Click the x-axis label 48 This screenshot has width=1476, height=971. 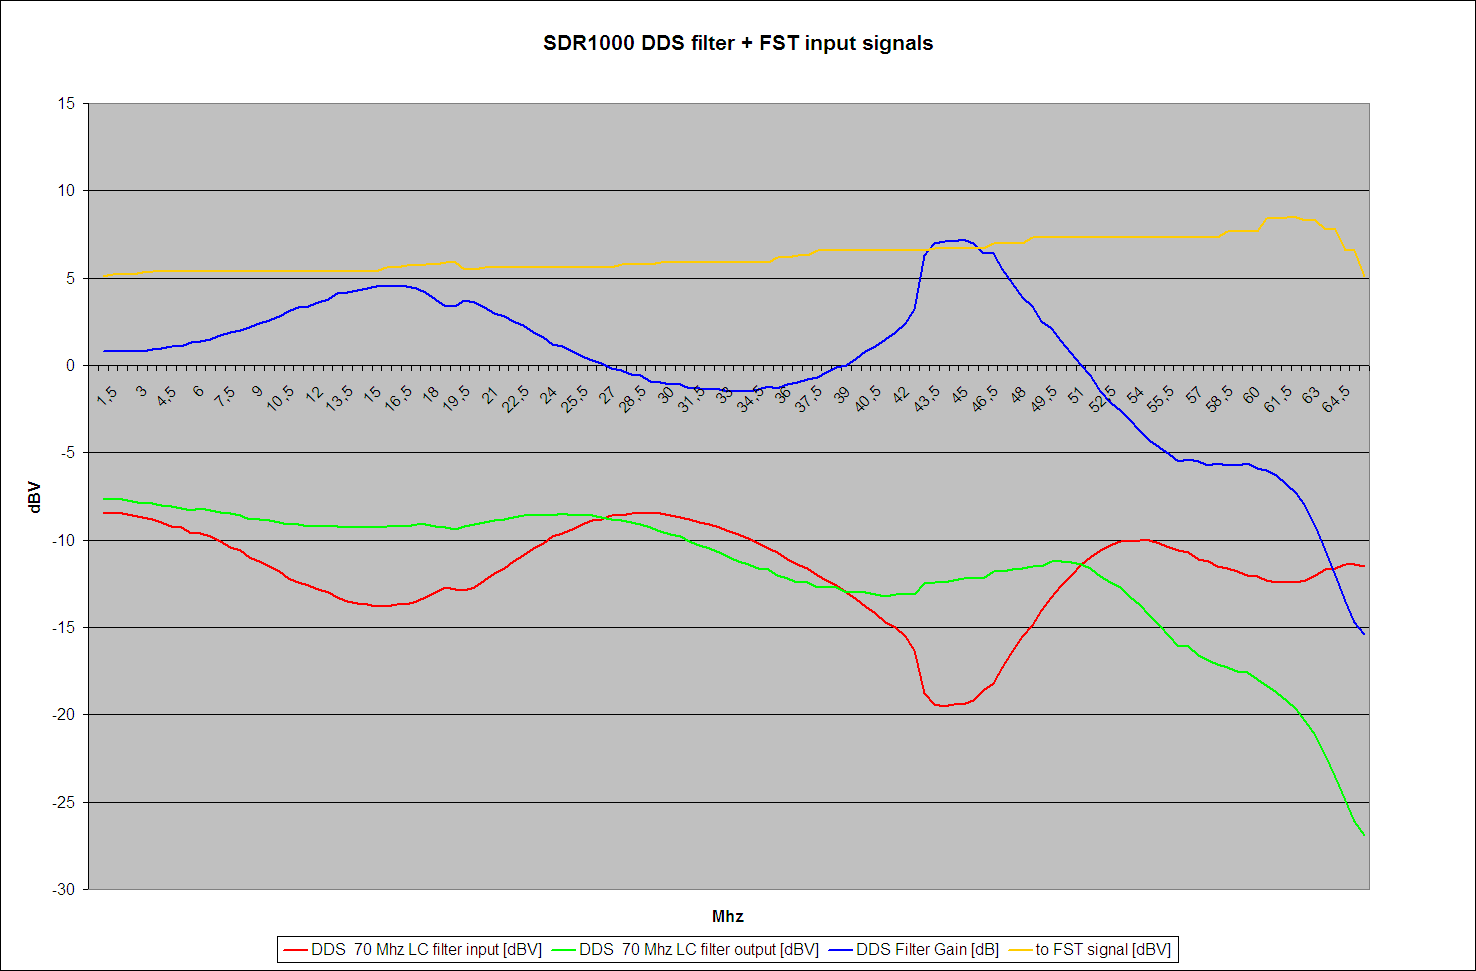point(1017,394)
